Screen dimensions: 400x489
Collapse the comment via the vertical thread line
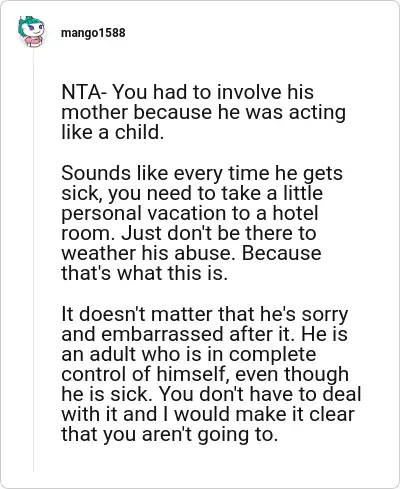coord(33,260)
